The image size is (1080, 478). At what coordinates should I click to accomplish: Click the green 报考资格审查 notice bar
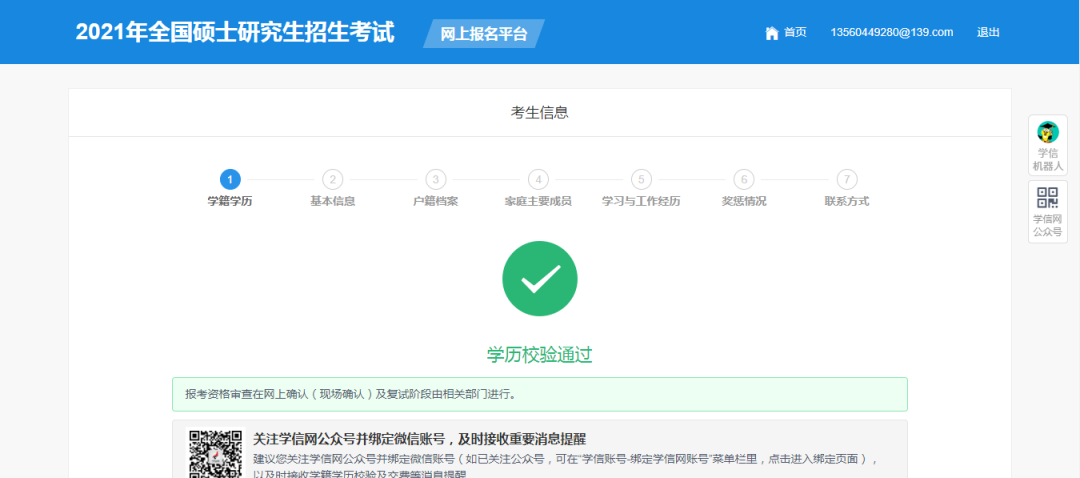click(539, 394)
